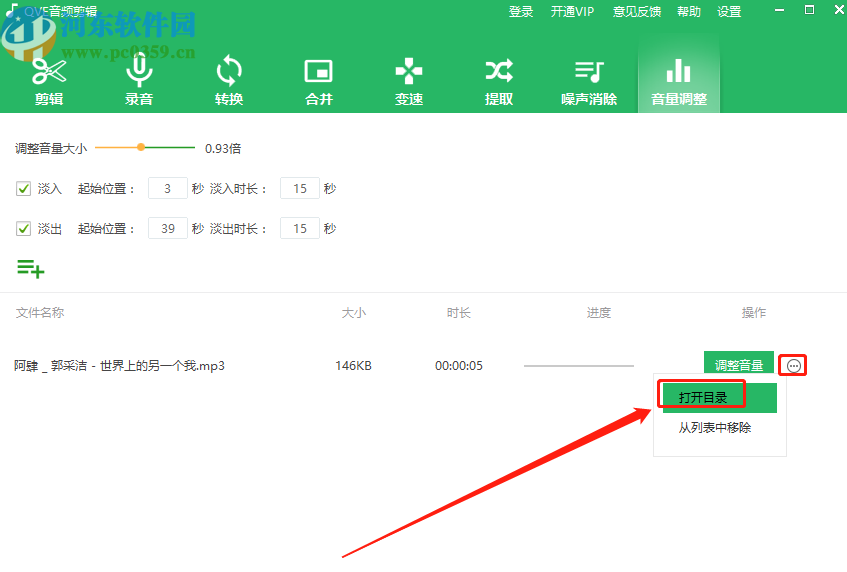Click the fade-in start position field

click(167, 188)
